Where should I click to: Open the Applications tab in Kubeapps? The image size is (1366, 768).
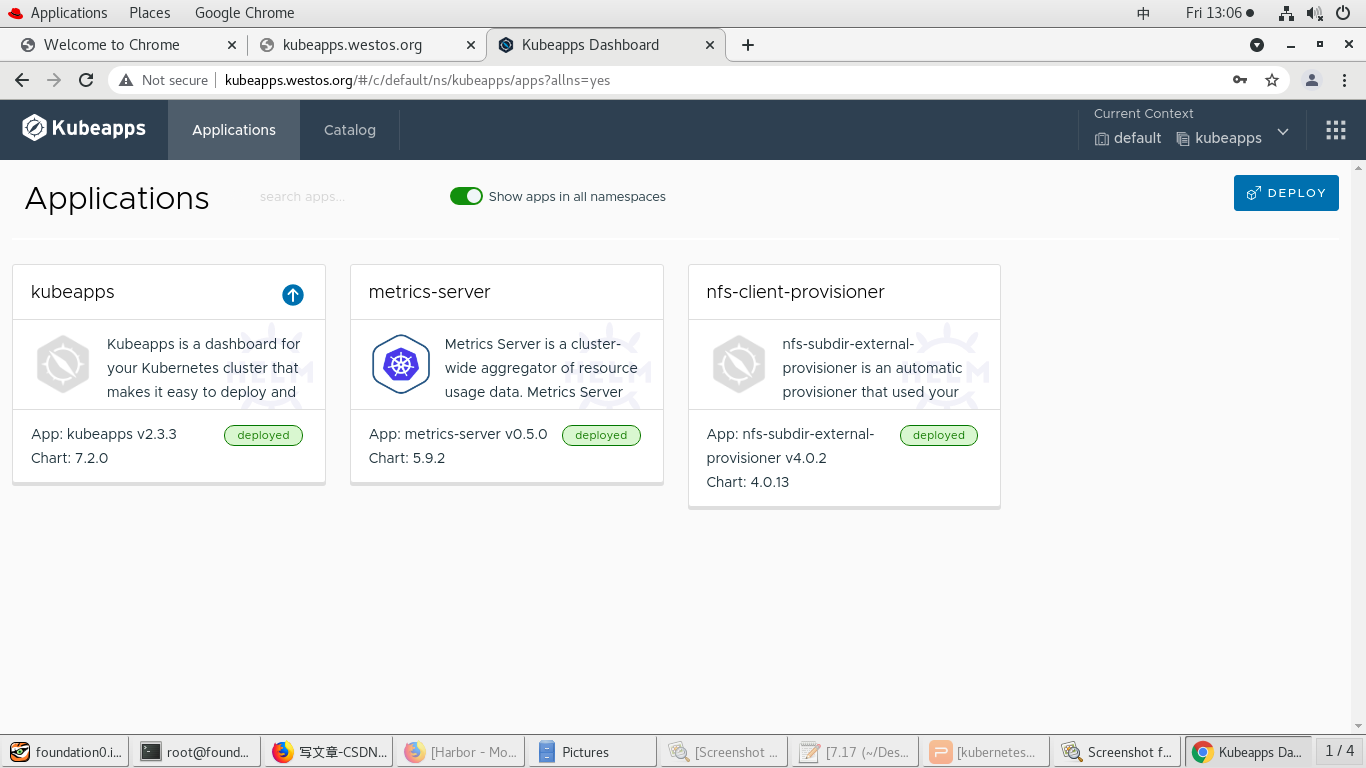point(234,130)
